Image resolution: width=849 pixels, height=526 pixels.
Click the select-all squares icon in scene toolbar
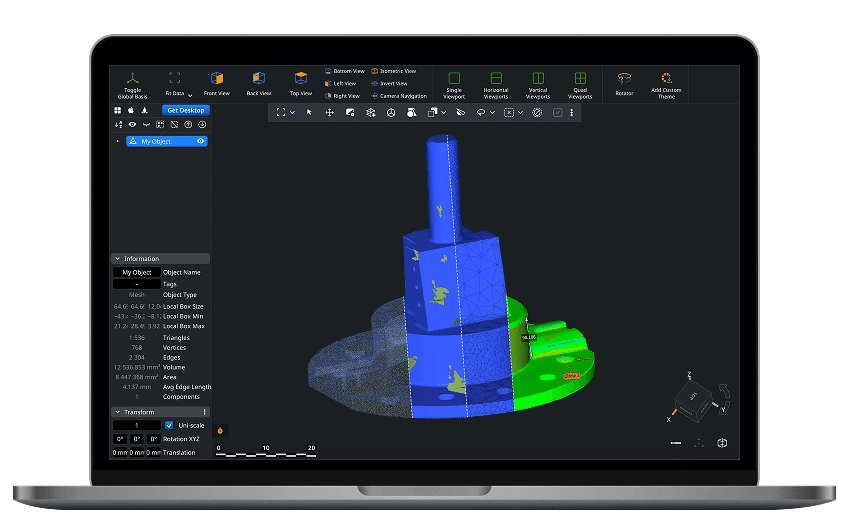[160, 125]
